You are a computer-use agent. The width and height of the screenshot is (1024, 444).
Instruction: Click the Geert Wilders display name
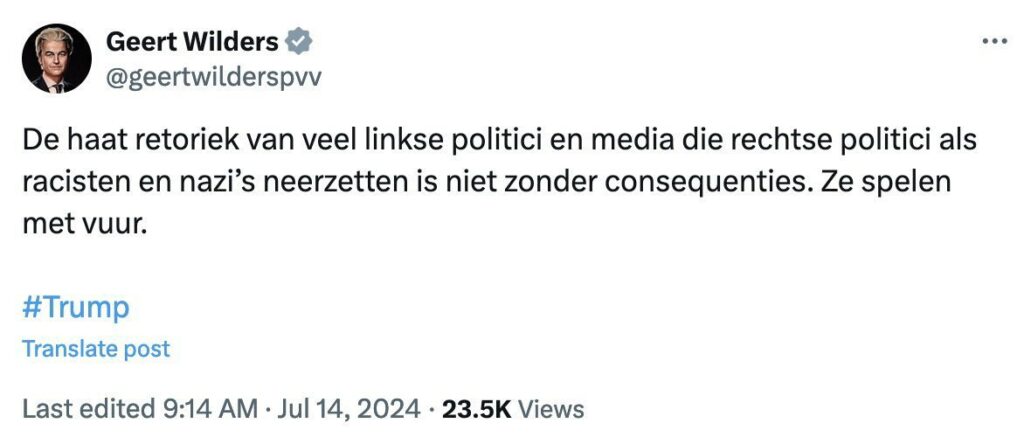(193, 42)
